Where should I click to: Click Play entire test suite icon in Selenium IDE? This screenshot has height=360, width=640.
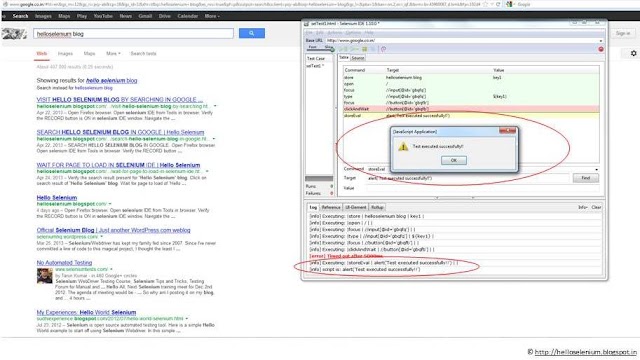343,49
